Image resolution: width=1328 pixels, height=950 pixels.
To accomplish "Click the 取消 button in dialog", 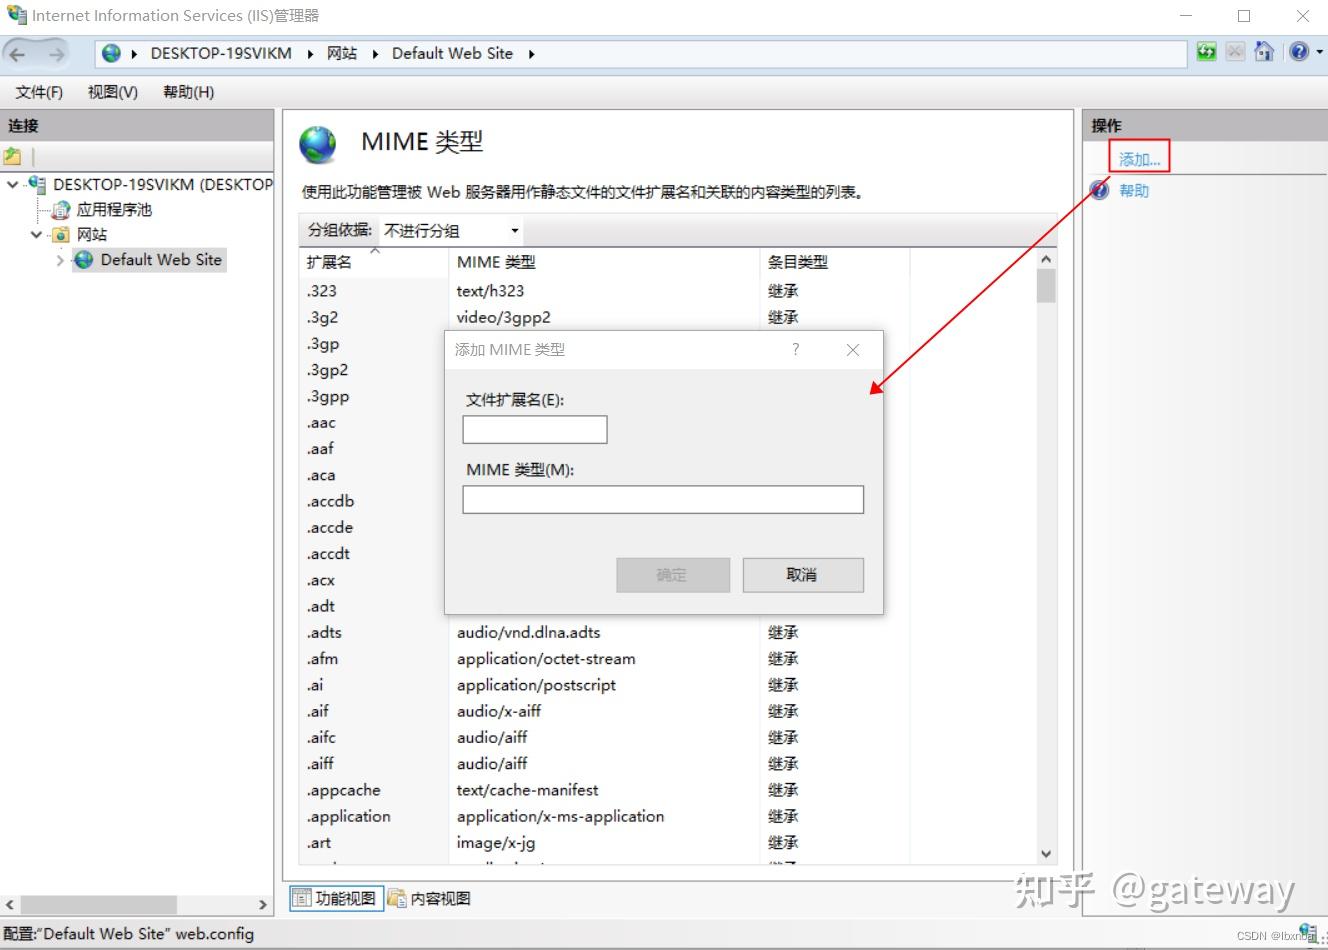I will tap(802, 575).
